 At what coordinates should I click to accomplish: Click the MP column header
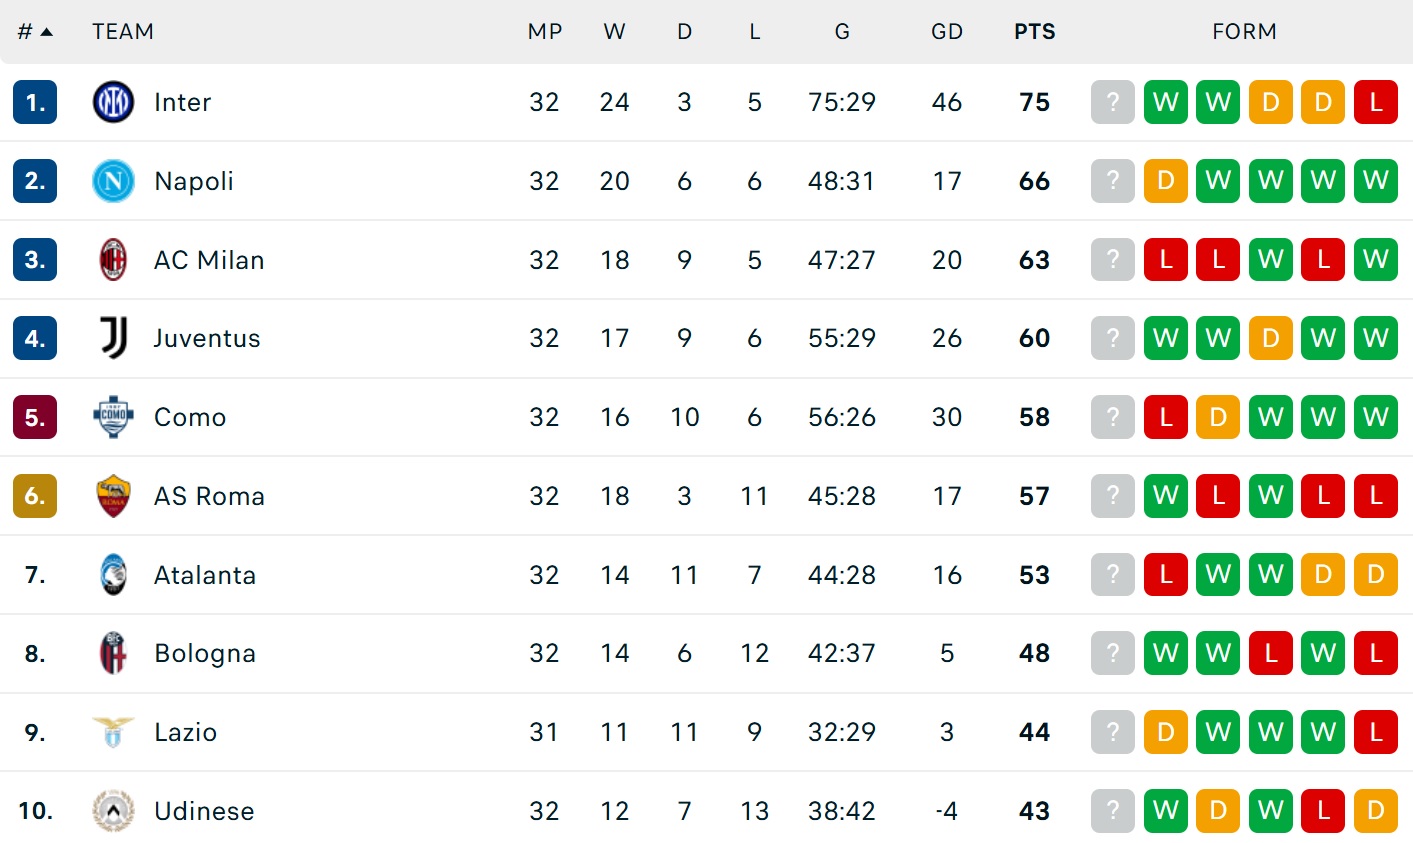point(545,32)
